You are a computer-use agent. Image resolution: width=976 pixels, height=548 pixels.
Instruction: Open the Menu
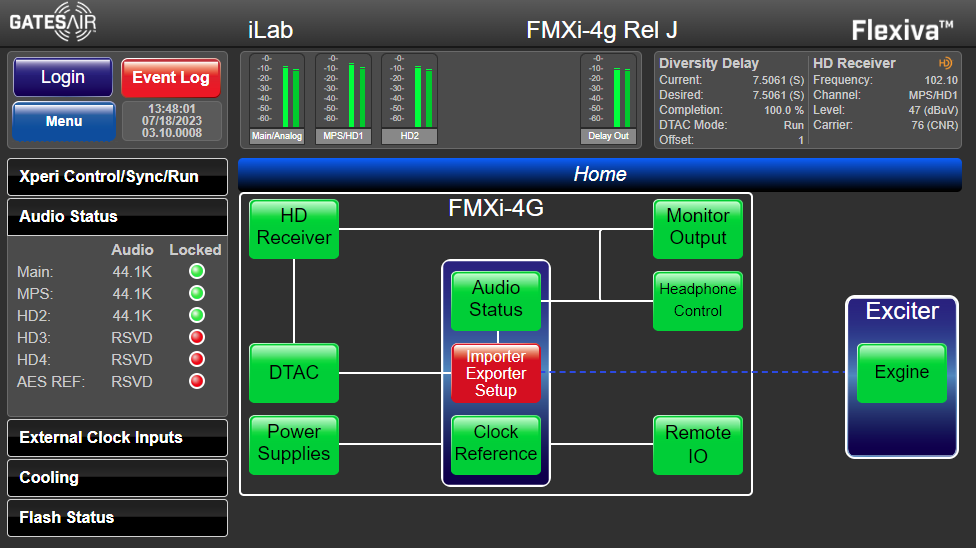click(x=64, y=122)
